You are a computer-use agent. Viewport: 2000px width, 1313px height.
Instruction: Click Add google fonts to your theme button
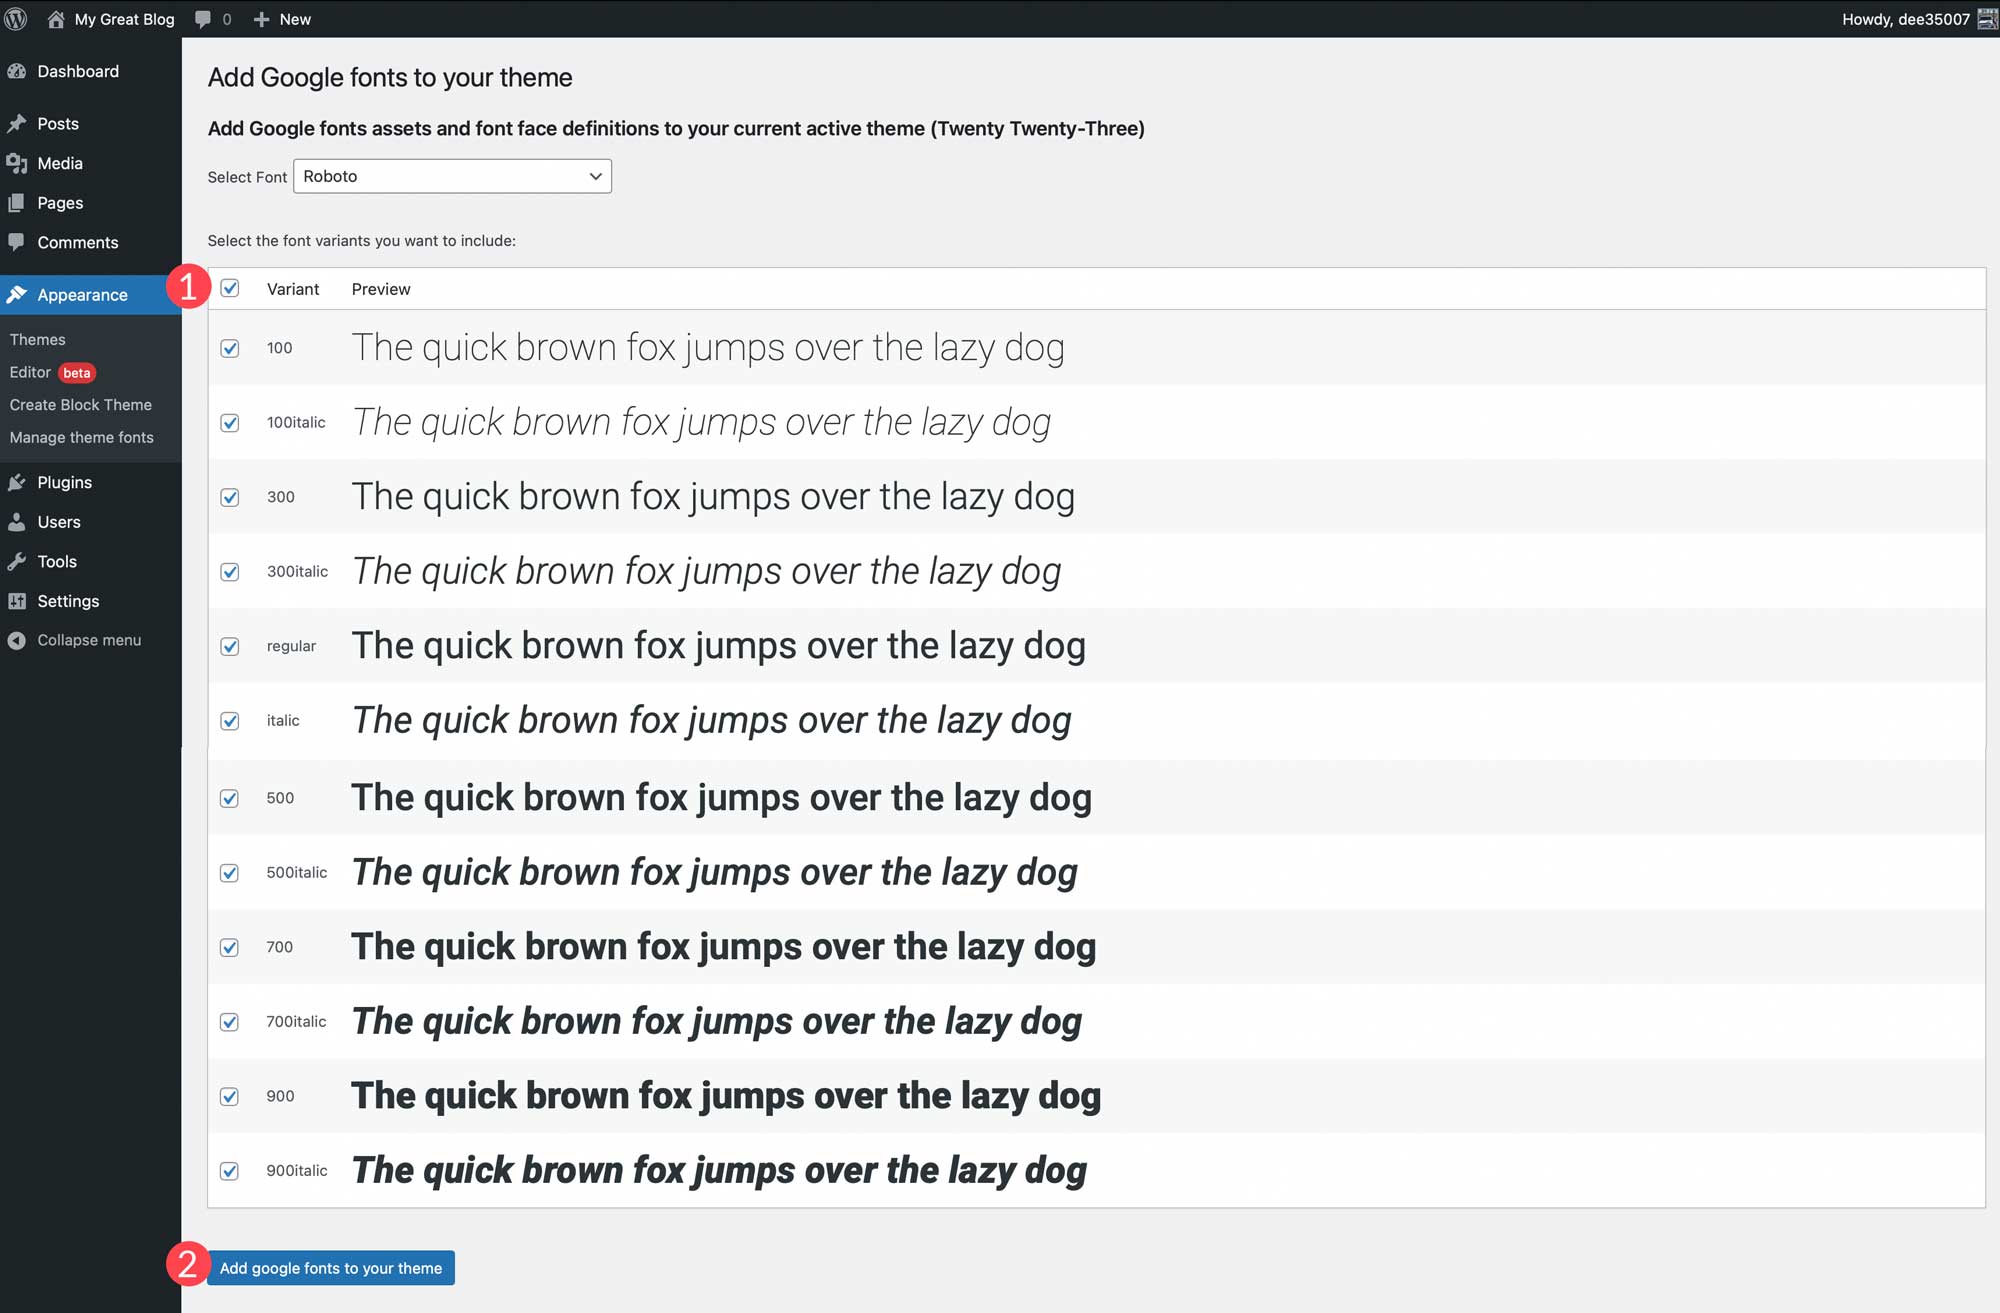(330, 1268)
